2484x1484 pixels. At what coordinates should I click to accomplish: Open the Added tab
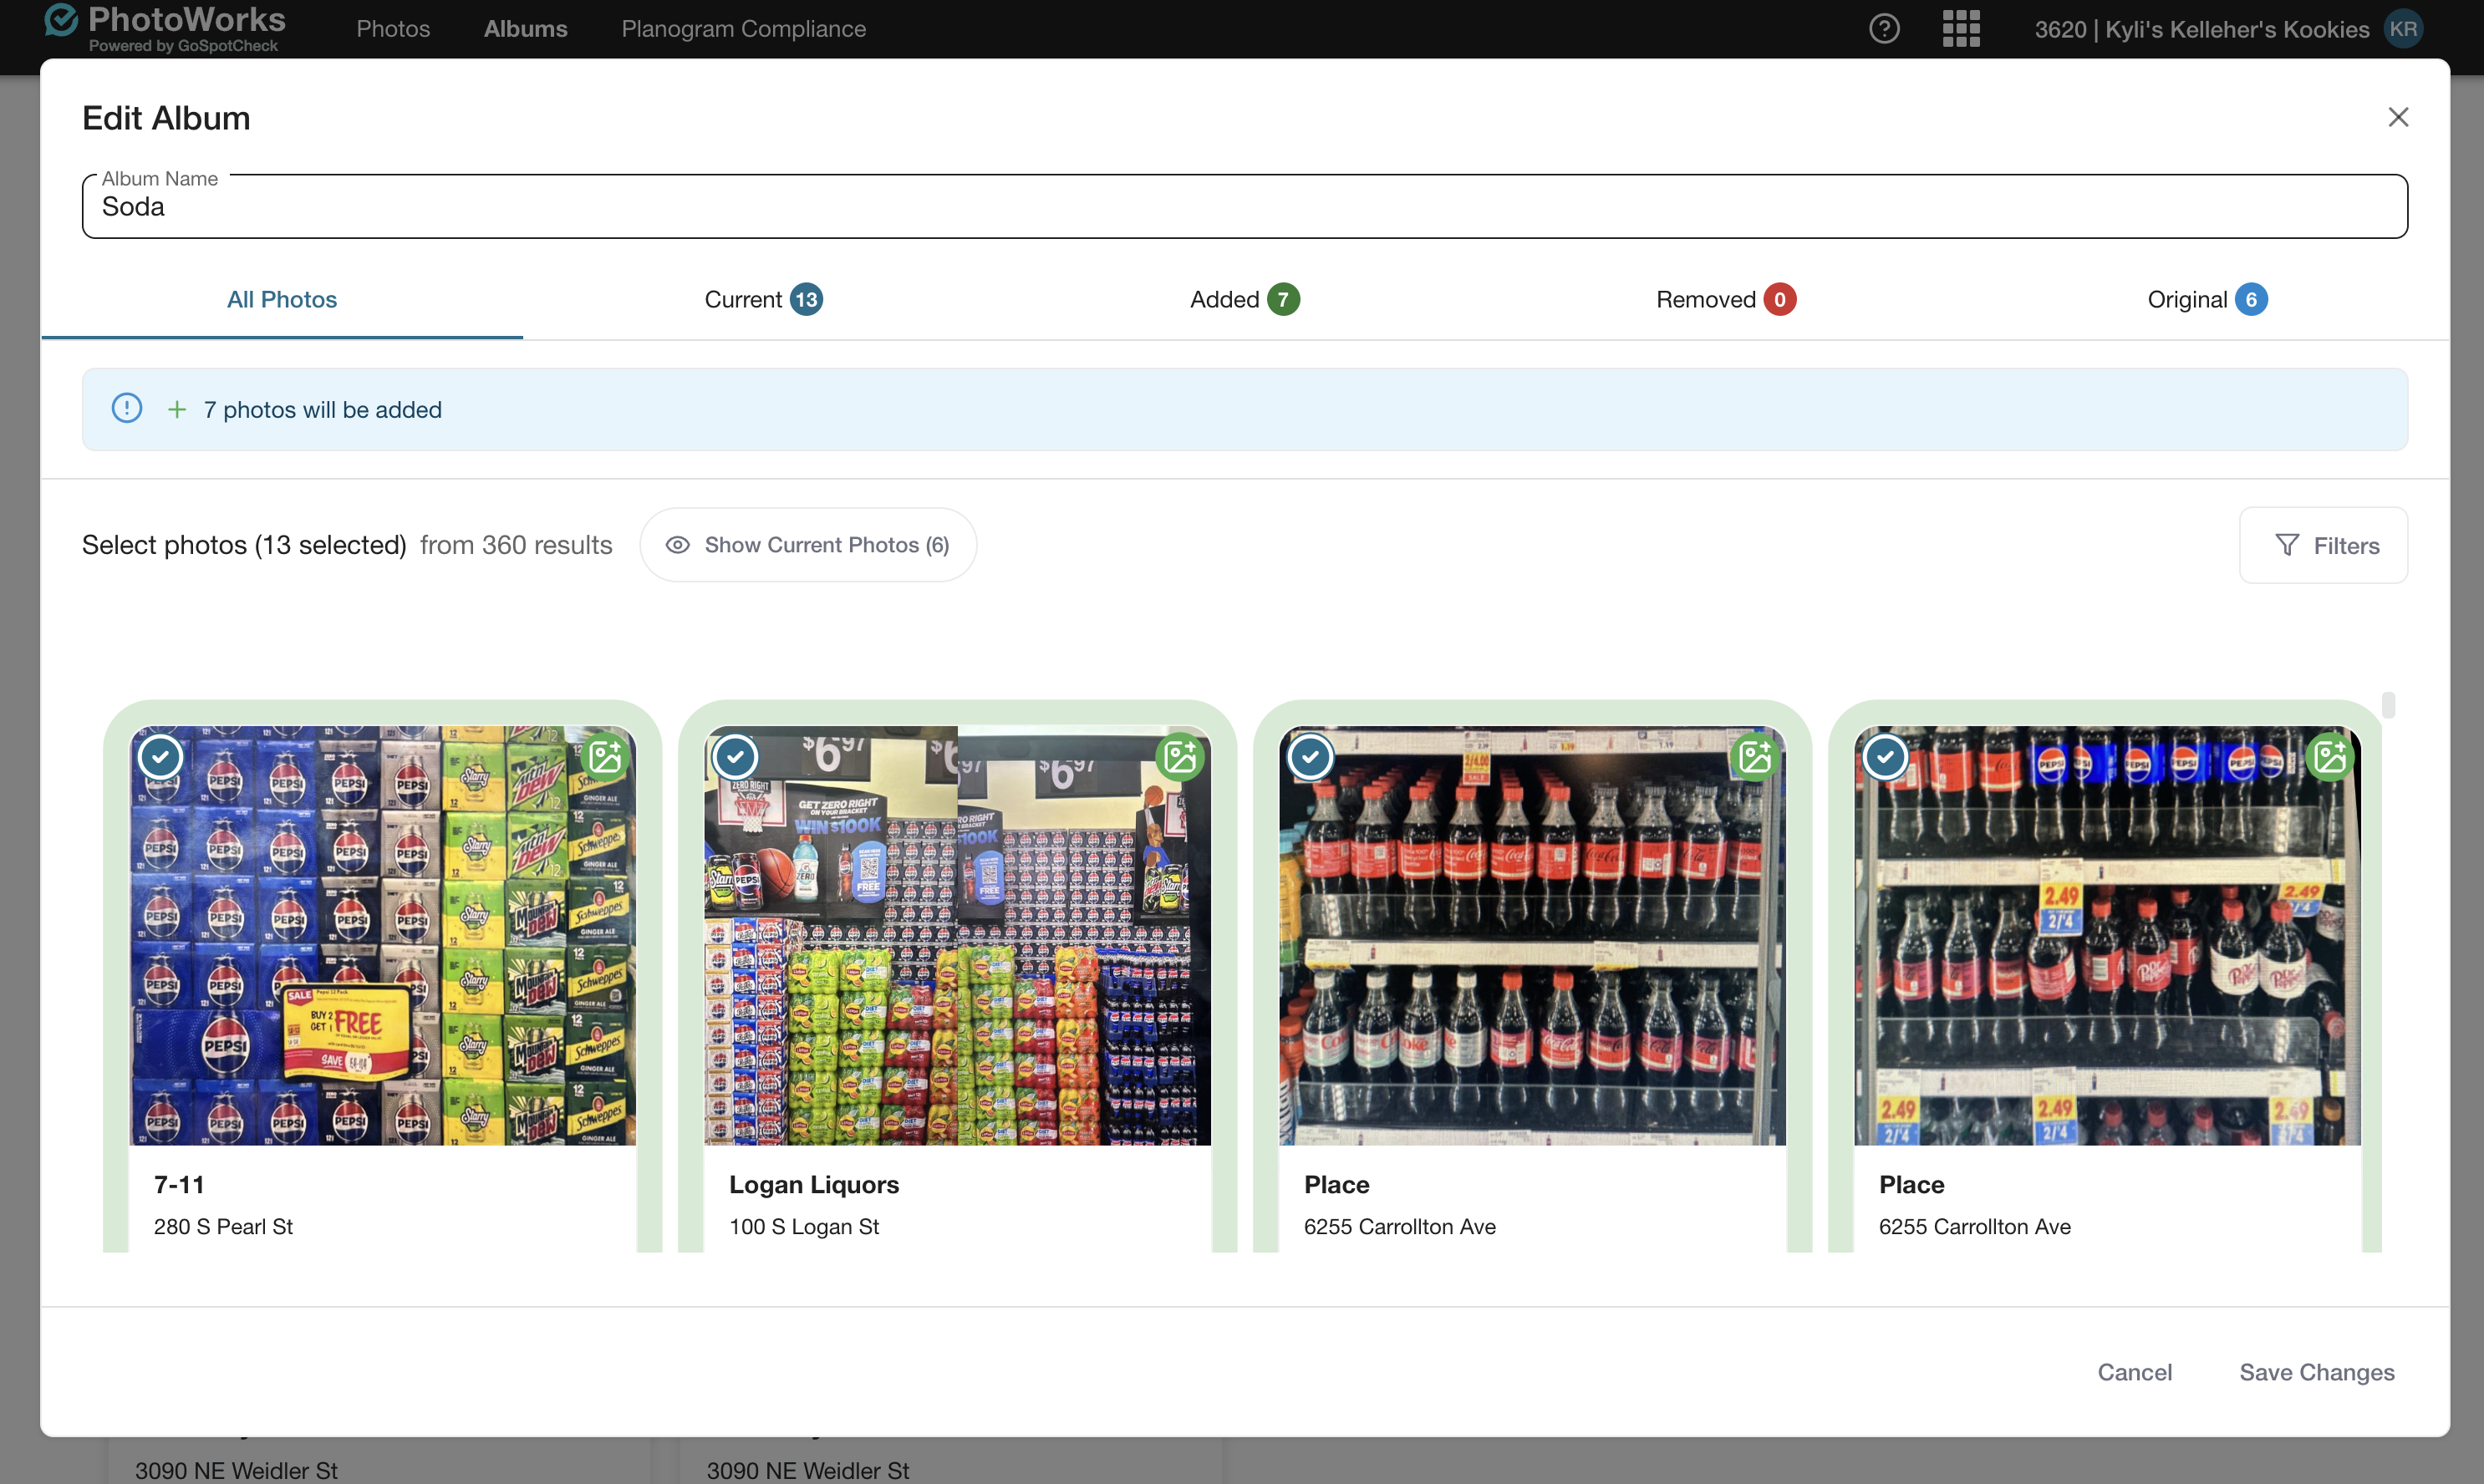point(1244,299)
